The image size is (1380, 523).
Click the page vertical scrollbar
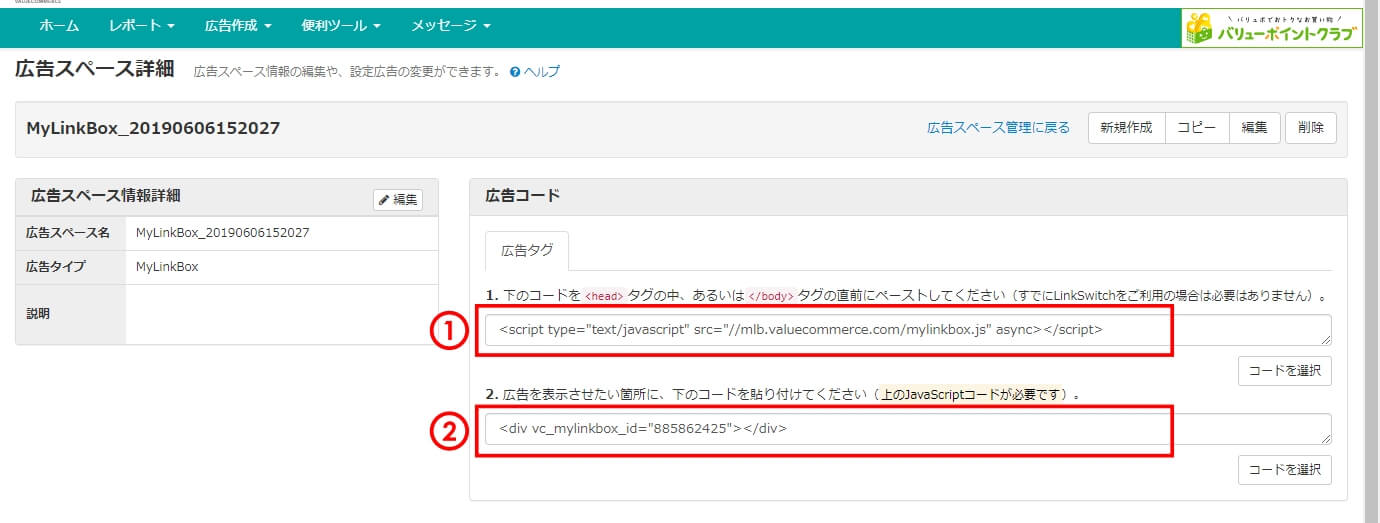click(x=1371, y=261)
